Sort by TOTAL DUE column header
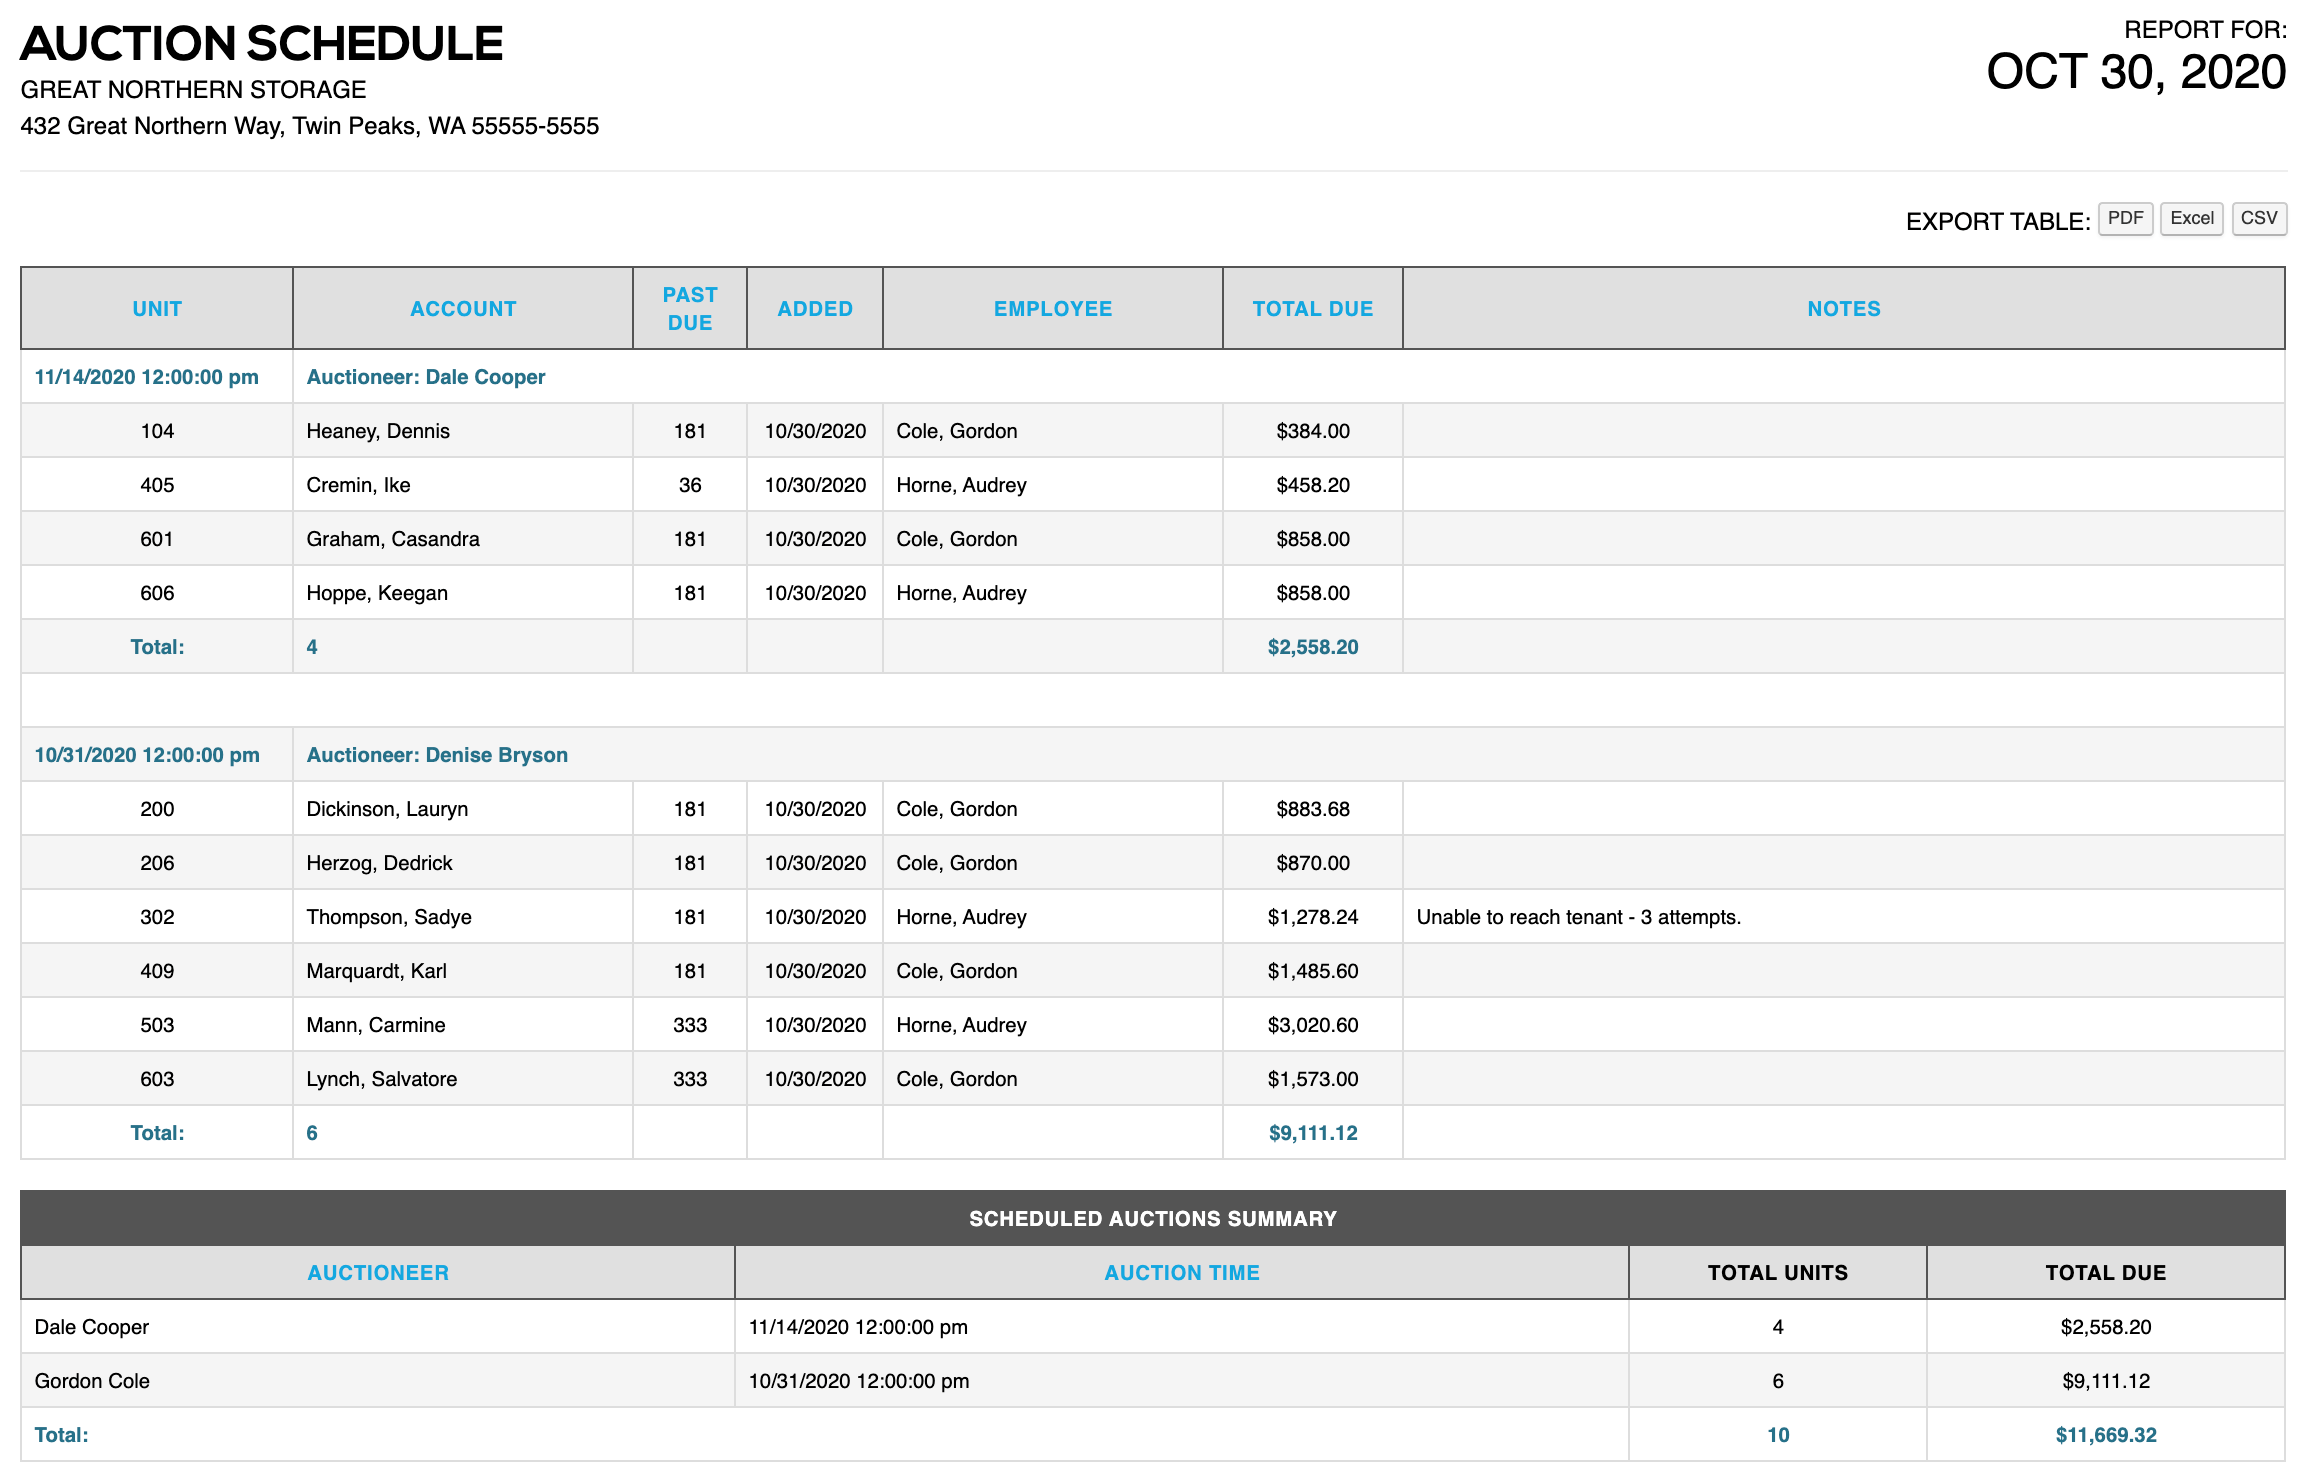The width and height of the screenshot is (2300, 1476). pos(1312,308)
